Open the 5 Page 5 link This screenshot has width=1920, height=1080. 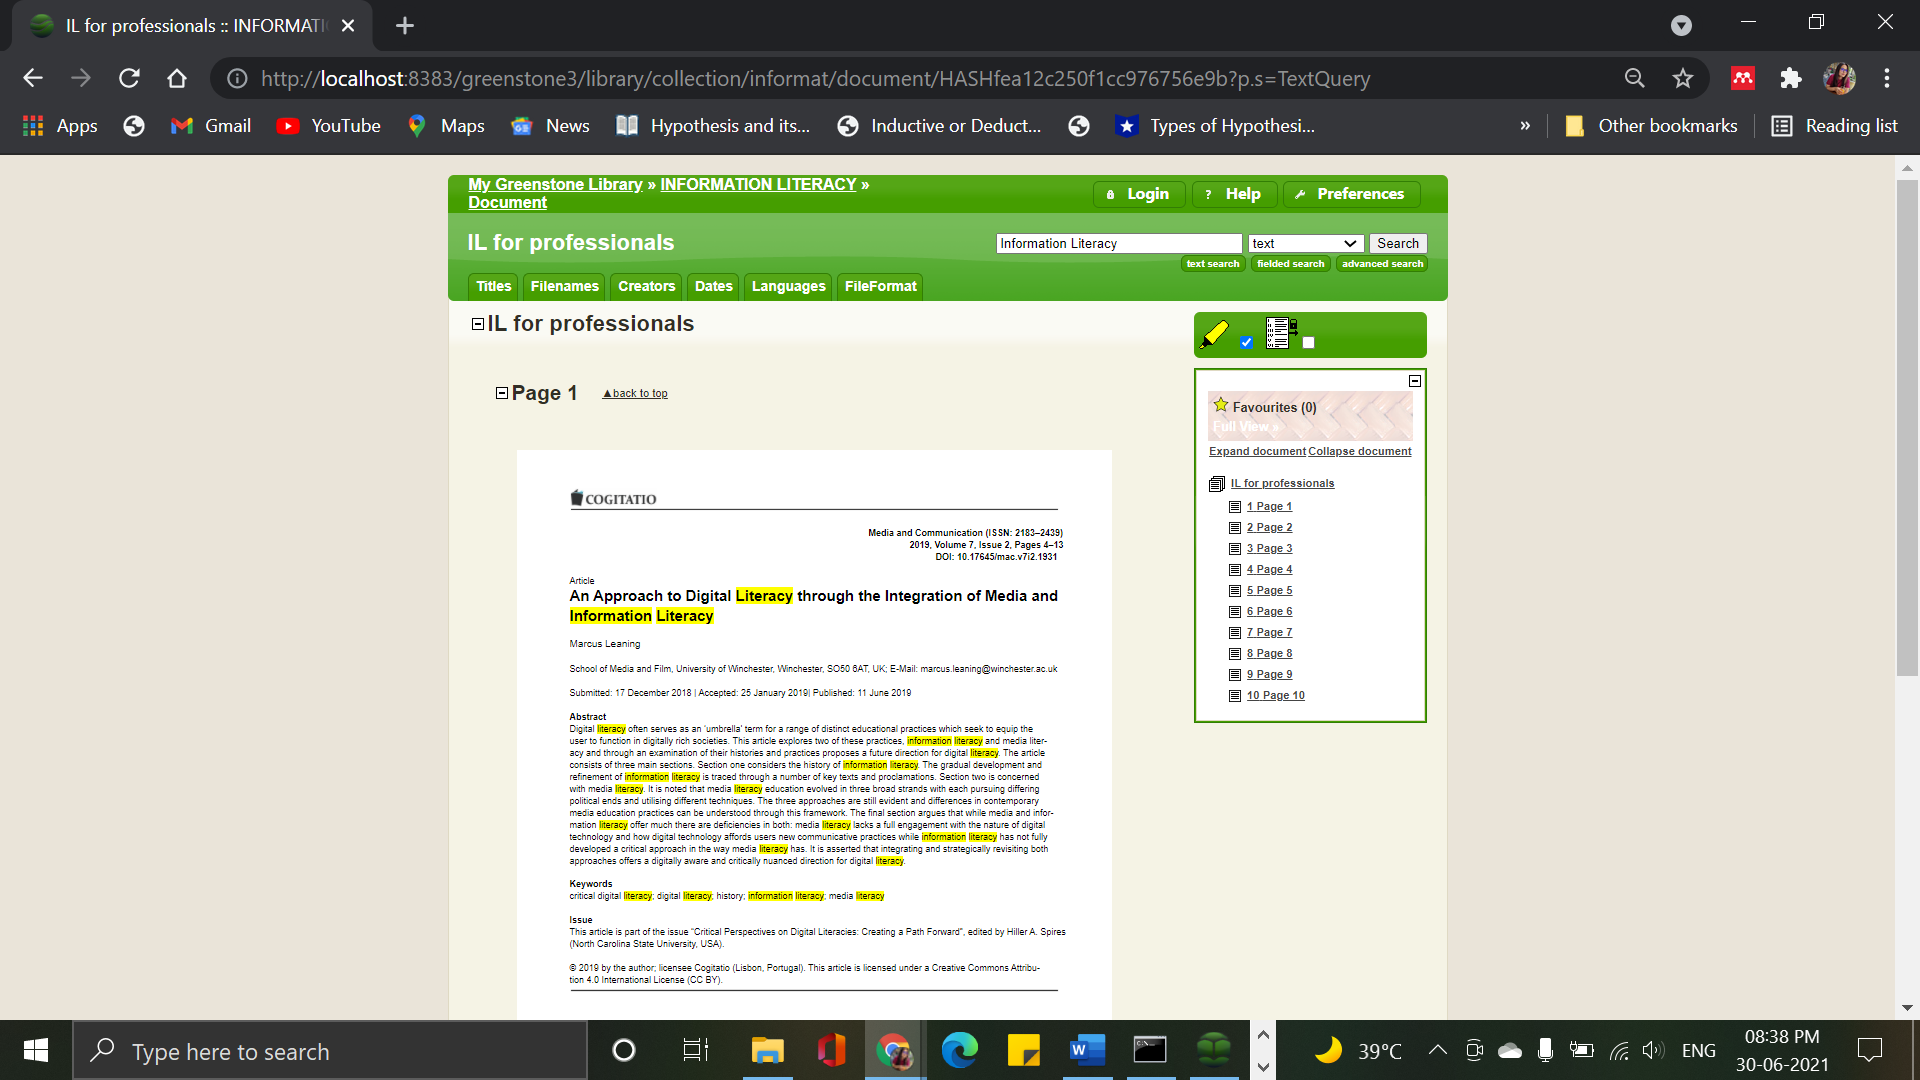1269,590
